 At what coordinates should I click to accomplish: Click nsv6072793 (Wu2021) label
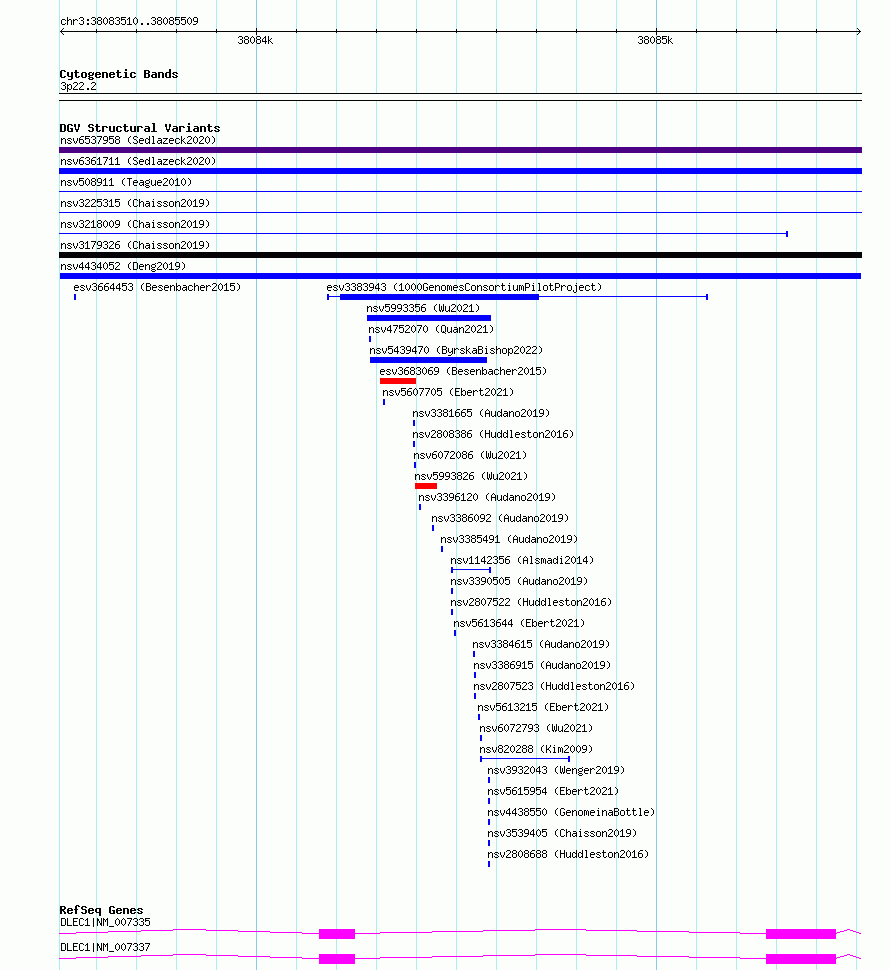coord(536,729)
